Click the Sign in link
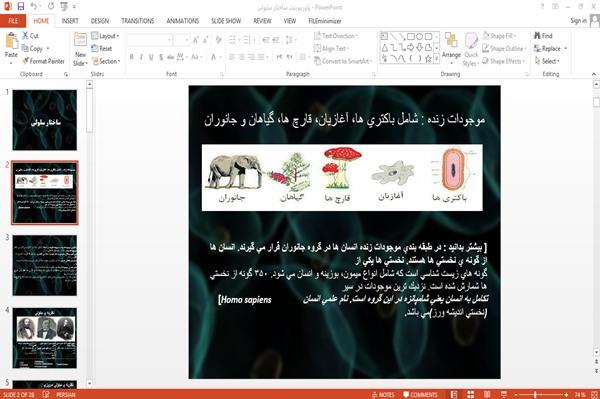600x399 pixels. 578,21
